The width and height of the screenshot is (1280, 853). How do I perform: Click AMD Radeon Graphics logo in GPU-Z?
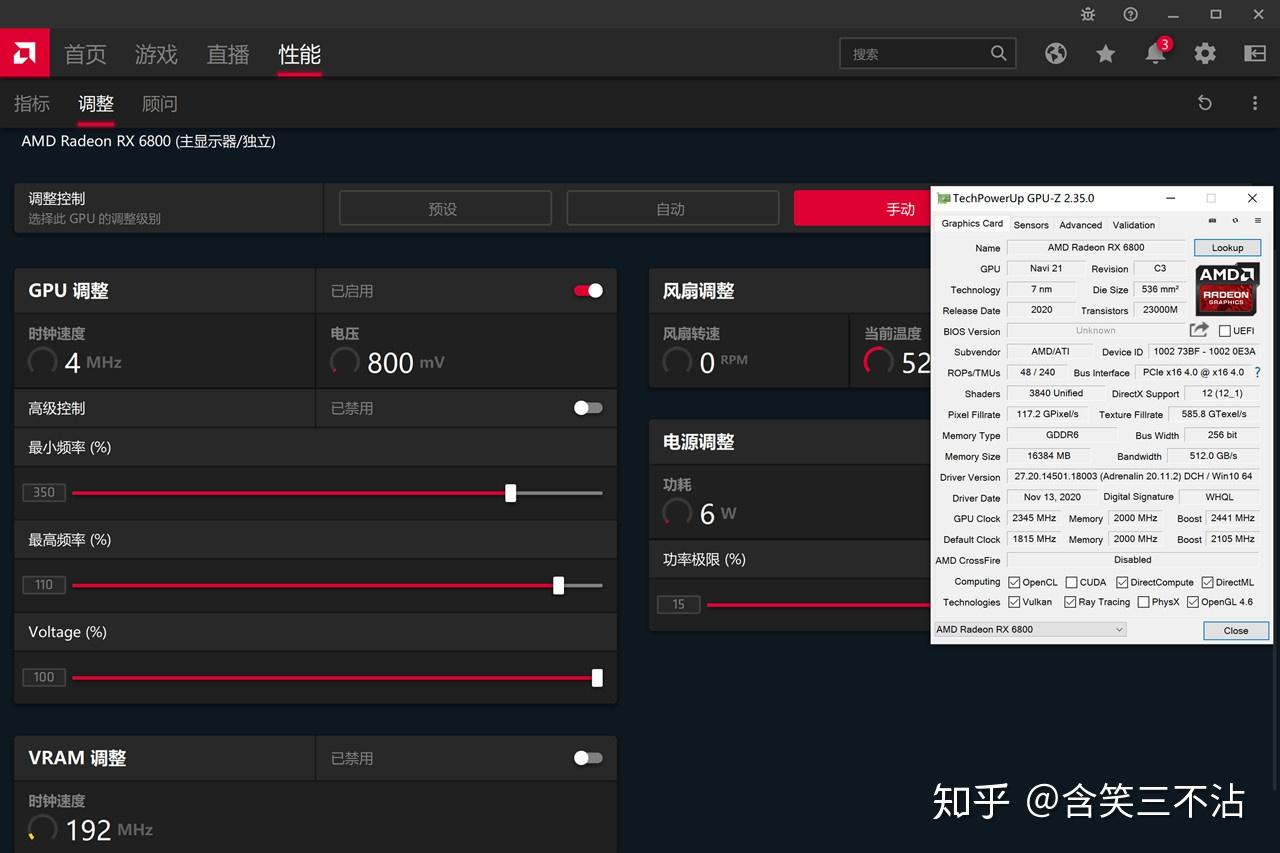tap(1227, 288)
